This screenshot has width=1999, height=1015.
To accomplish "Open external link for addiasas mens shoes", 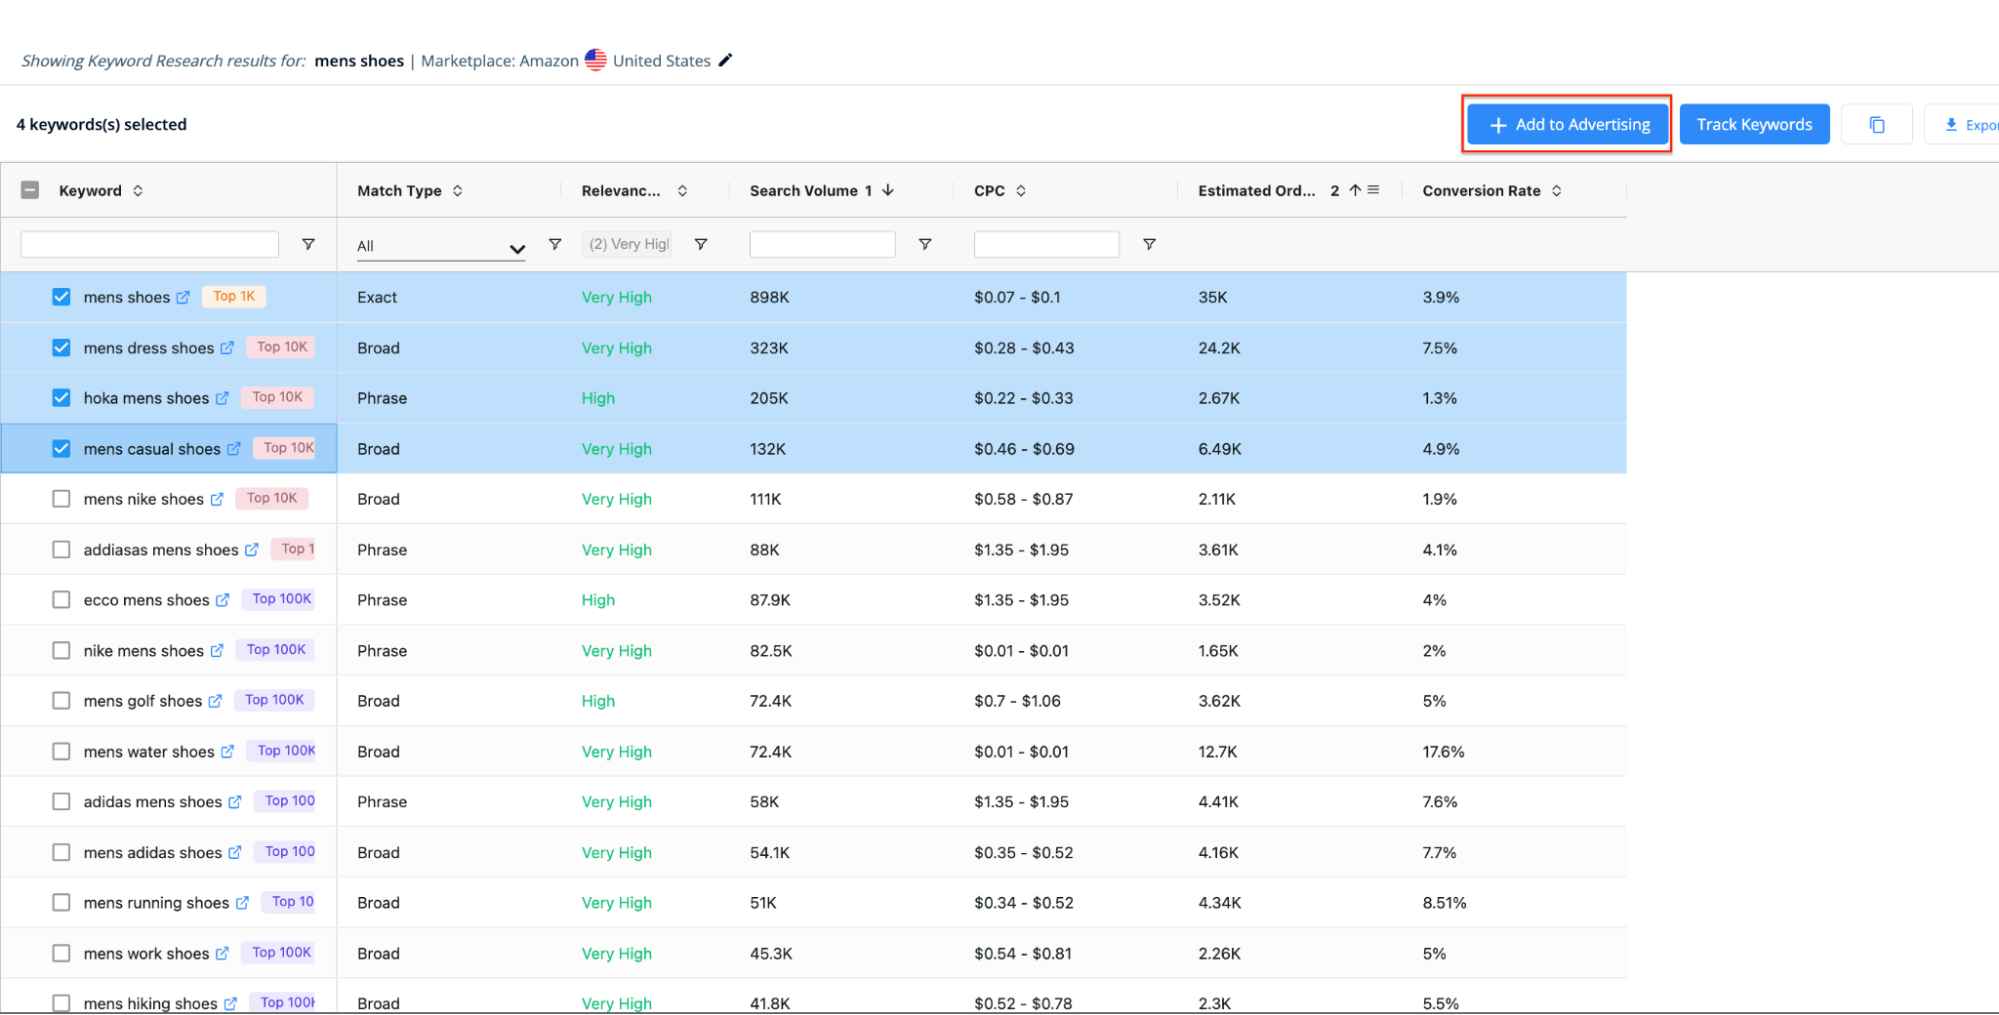I will [252, 550].
